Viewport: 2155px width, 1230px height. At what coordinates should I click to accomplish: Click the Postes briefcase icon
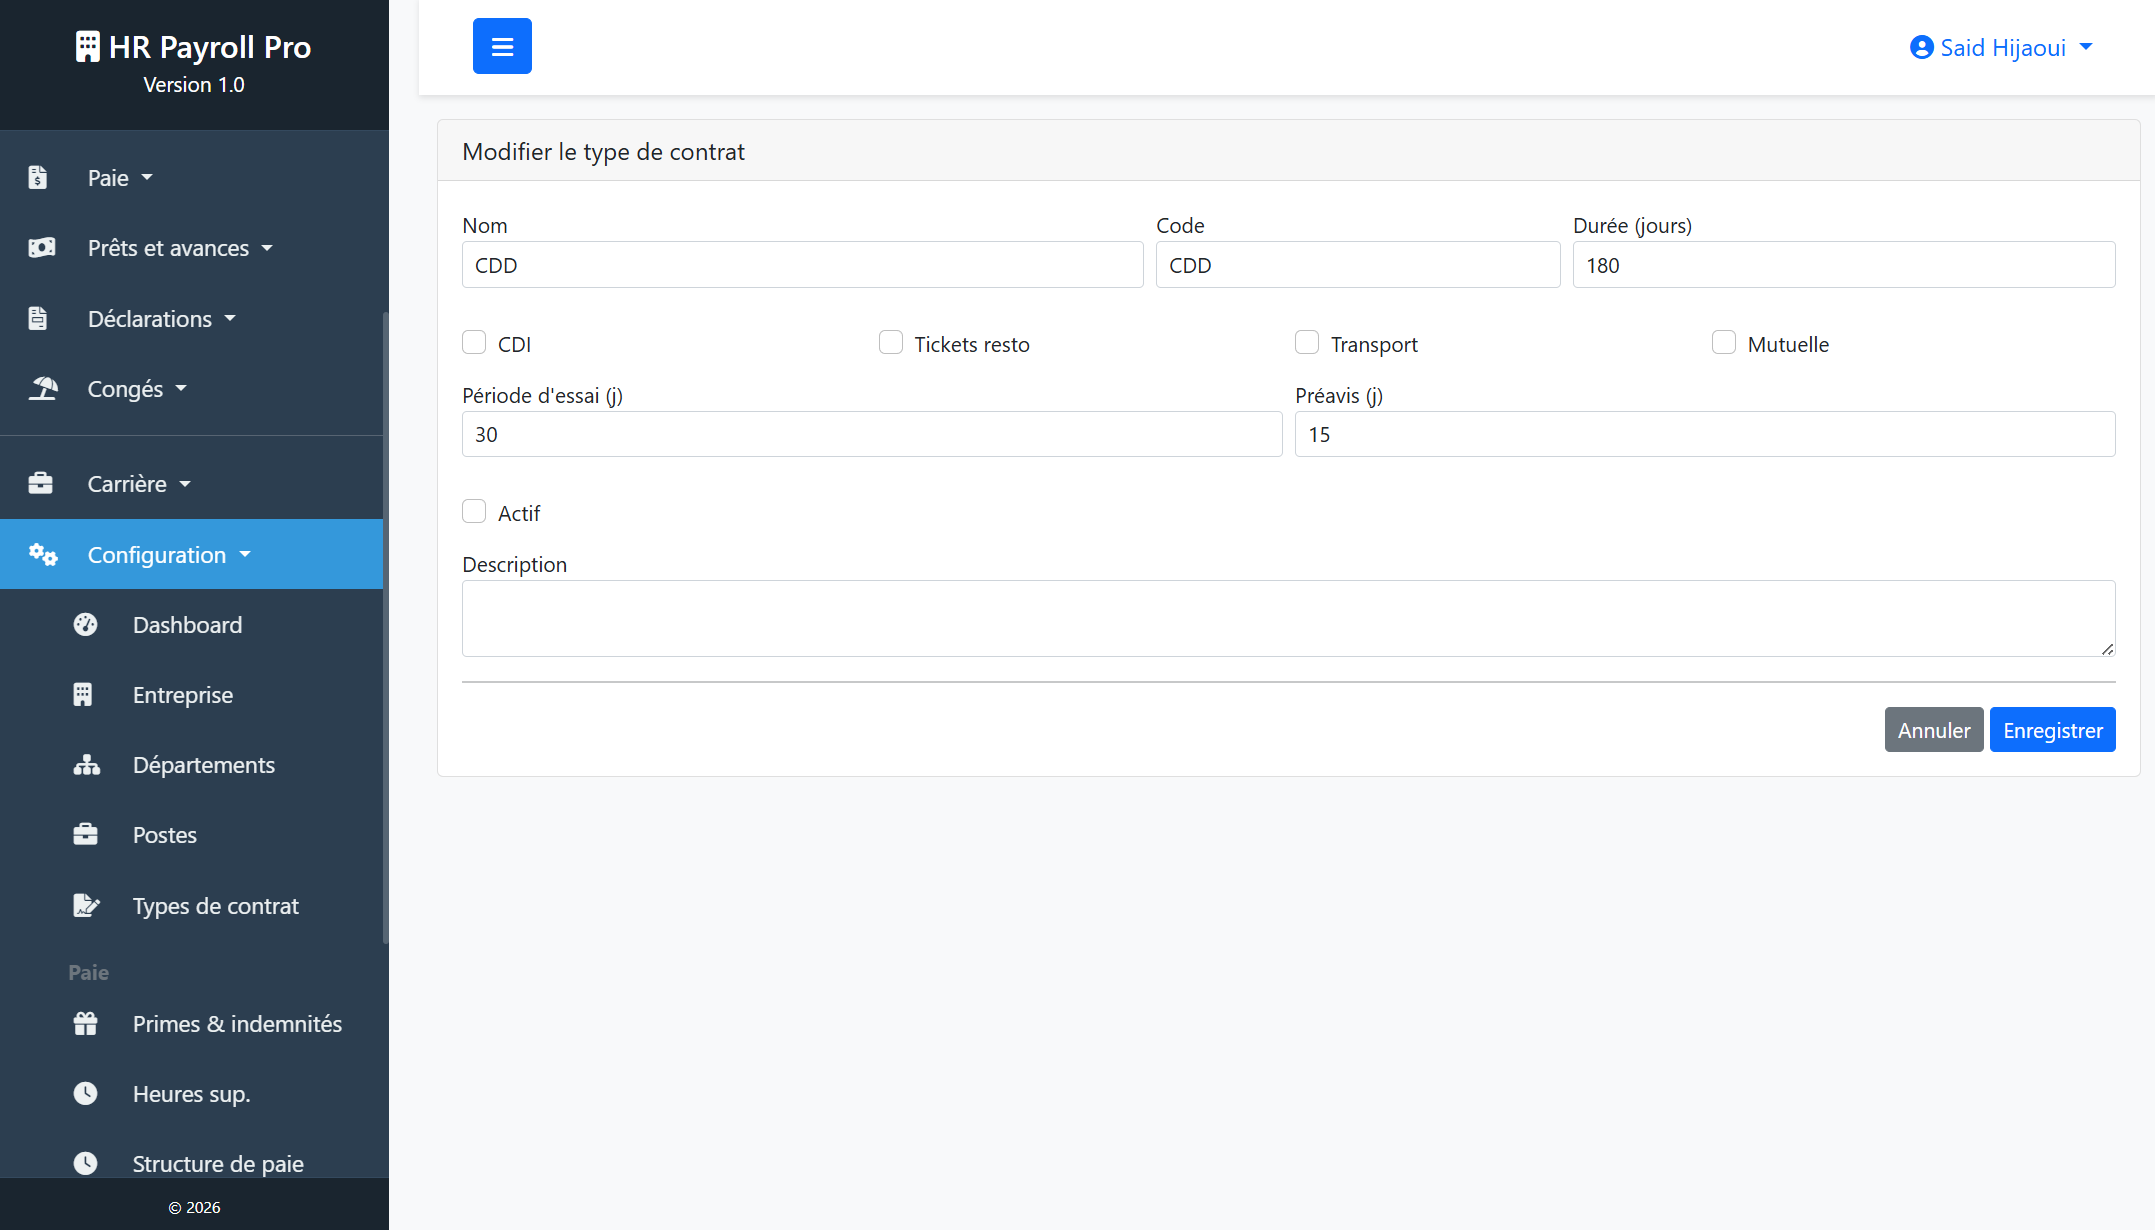coord(86,835)
